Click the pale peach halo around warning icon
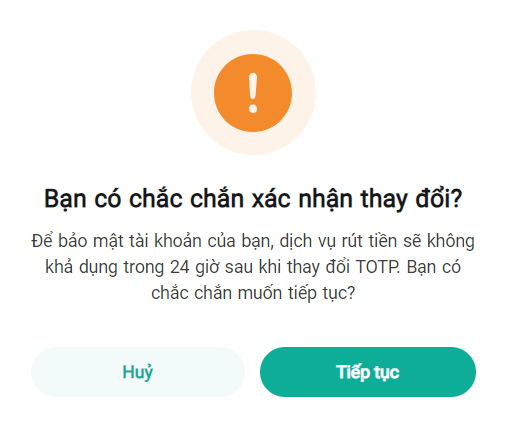Image resolution: width=507 pixels, height=423 pixels. (253, 92)
